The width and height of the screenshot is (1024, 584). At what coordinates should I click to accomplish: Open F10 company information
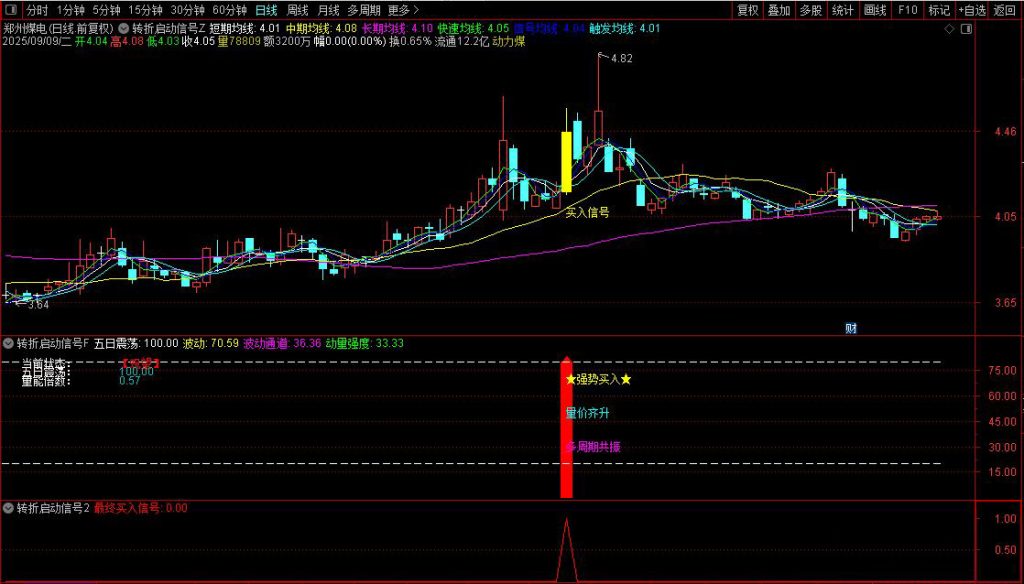(907, 10)
